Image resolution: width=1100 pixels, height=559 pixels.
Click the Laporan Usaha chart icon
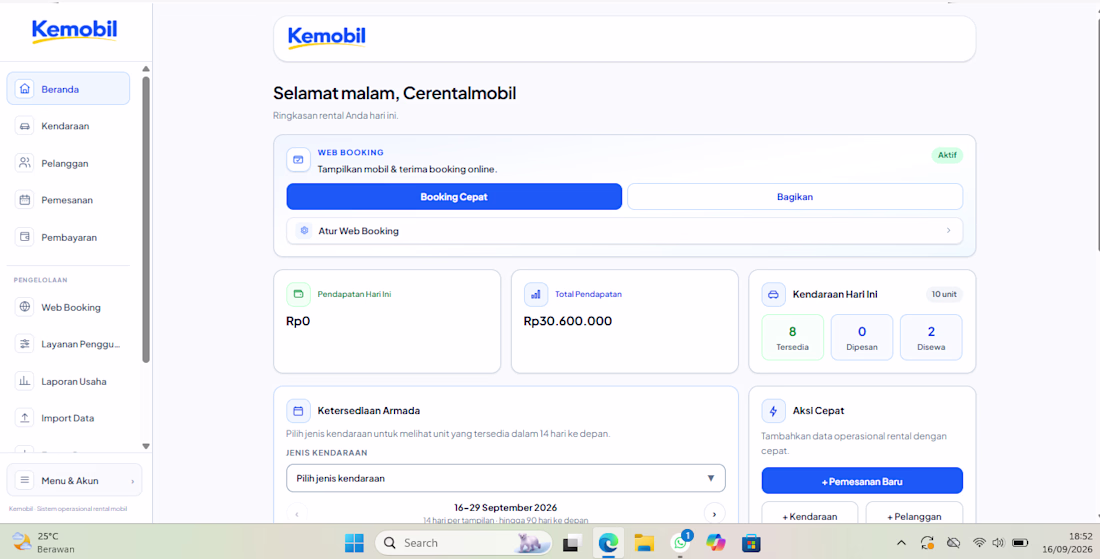tap(25, 382)
